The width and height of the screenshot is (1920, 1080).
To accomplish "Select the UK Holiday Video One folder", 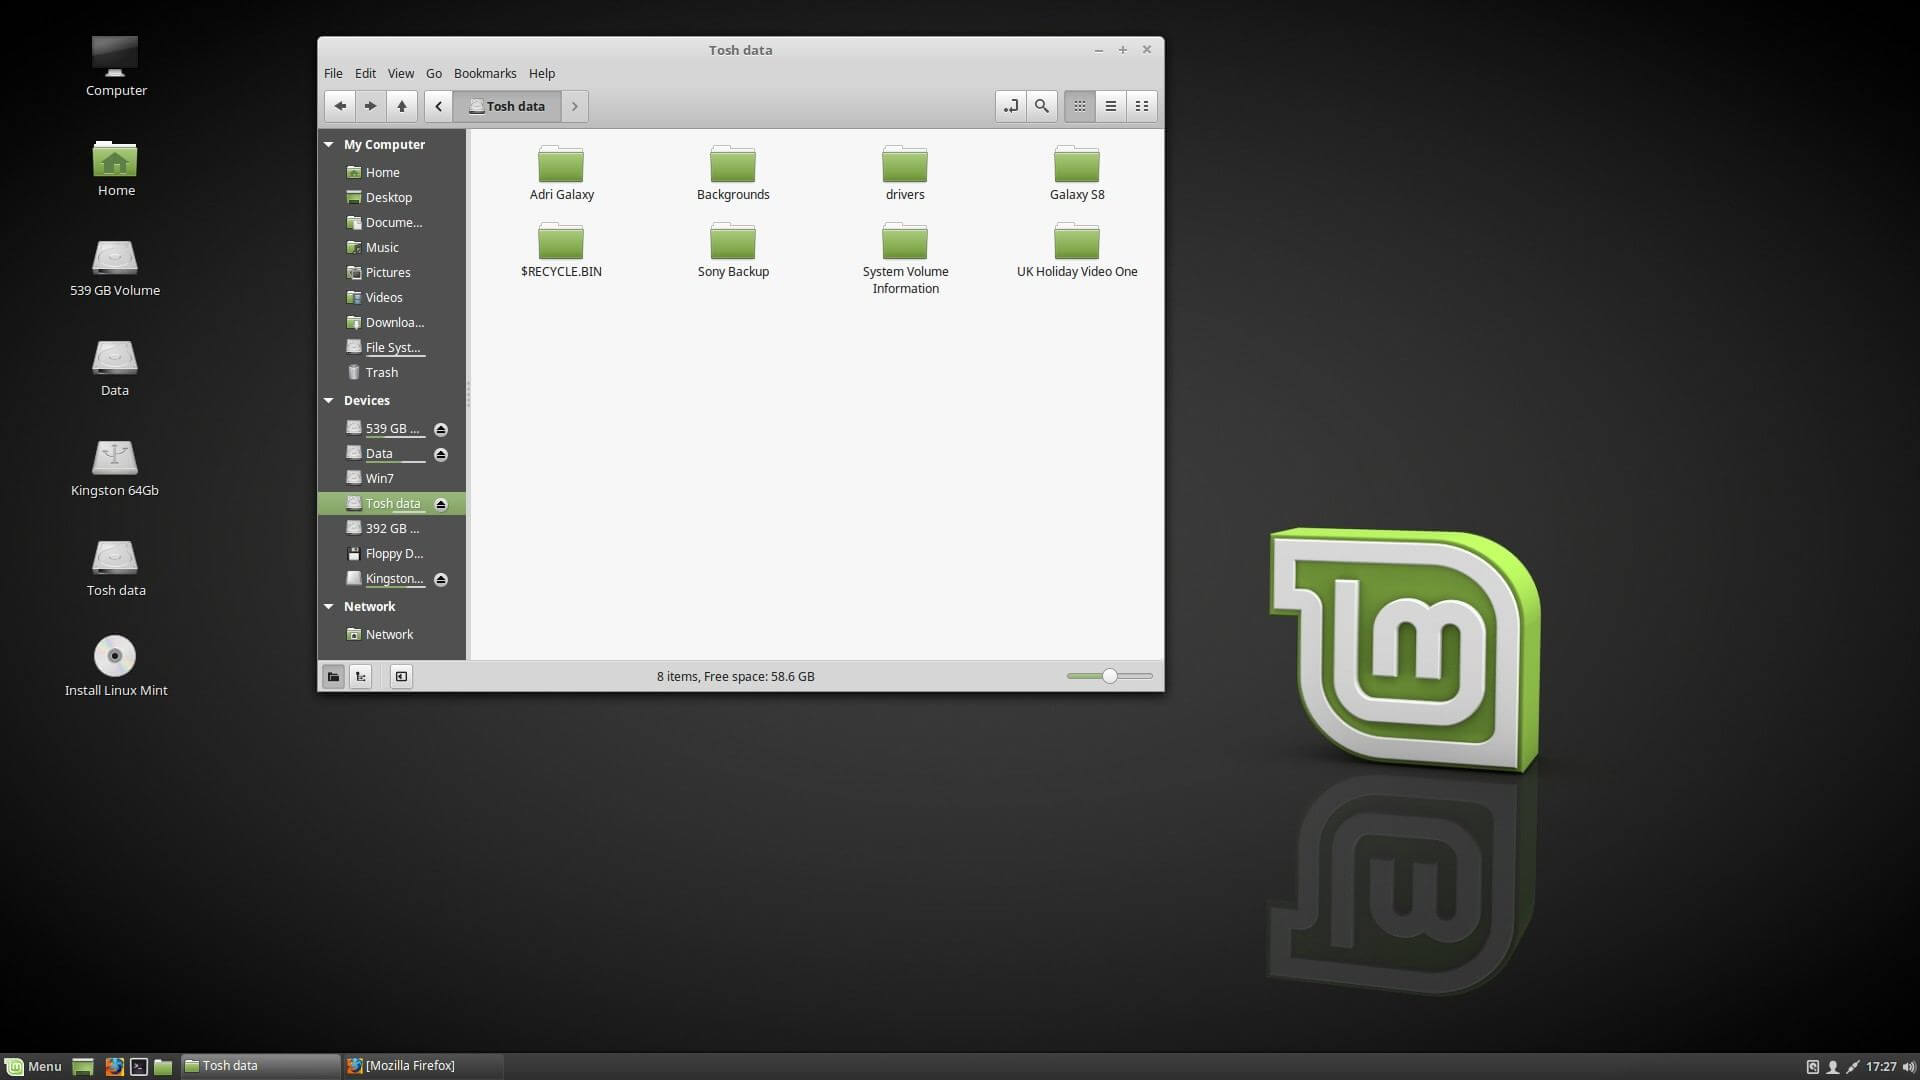I will (x=1077, y=251).
